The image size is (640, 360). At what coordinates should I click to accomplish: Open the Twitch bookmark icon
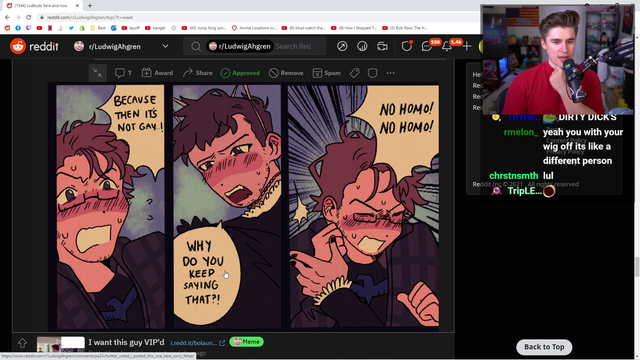[x=29, y=28]
